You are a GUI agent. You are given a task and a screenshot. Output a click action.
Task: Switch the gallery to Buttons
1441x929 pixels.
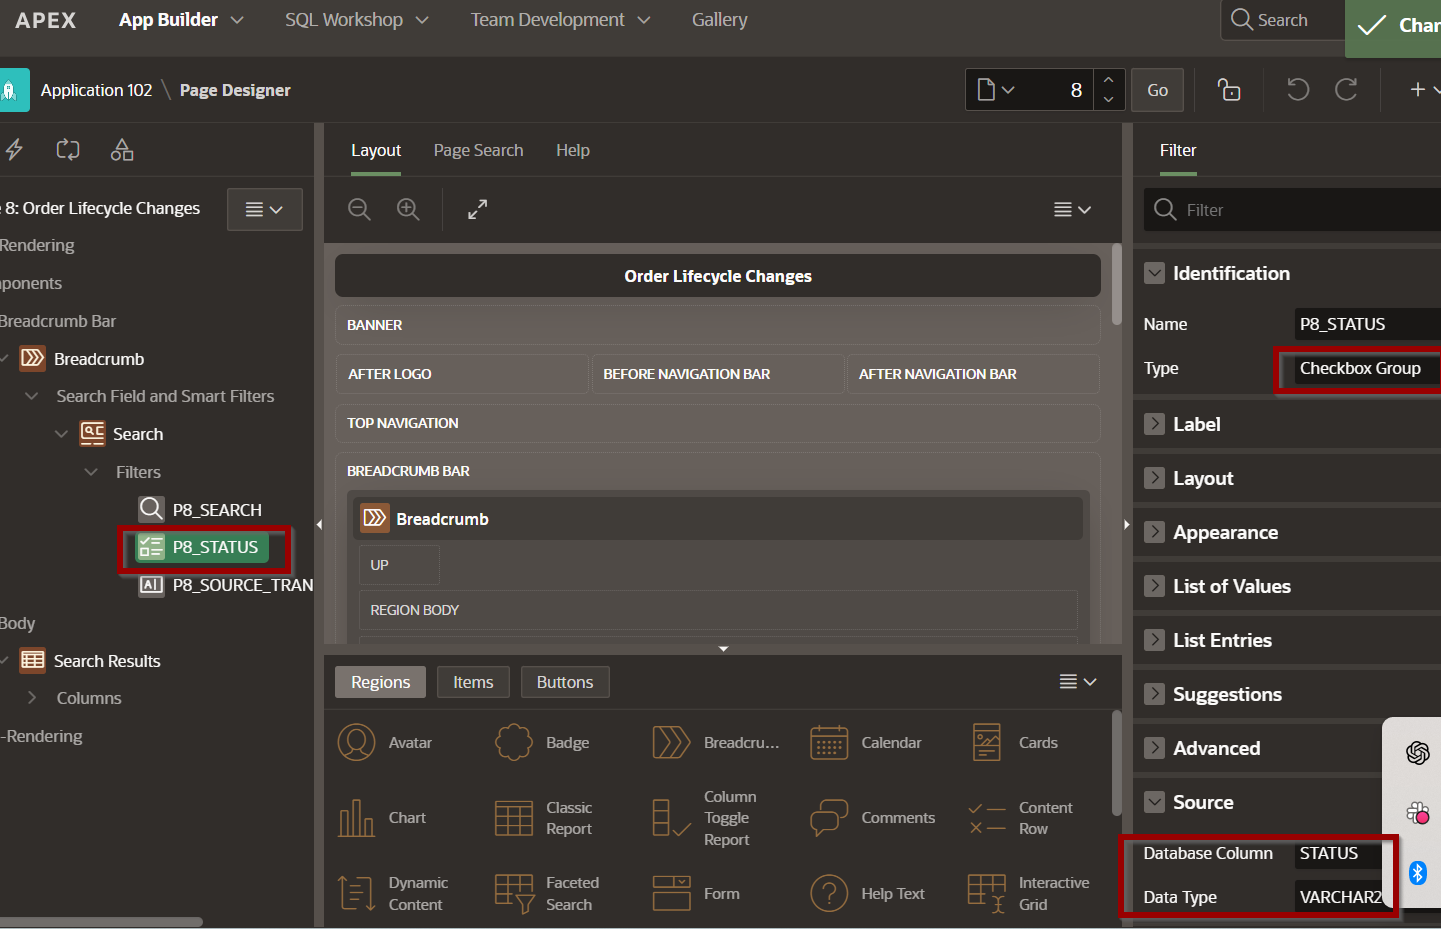click(x=565, y=681)
